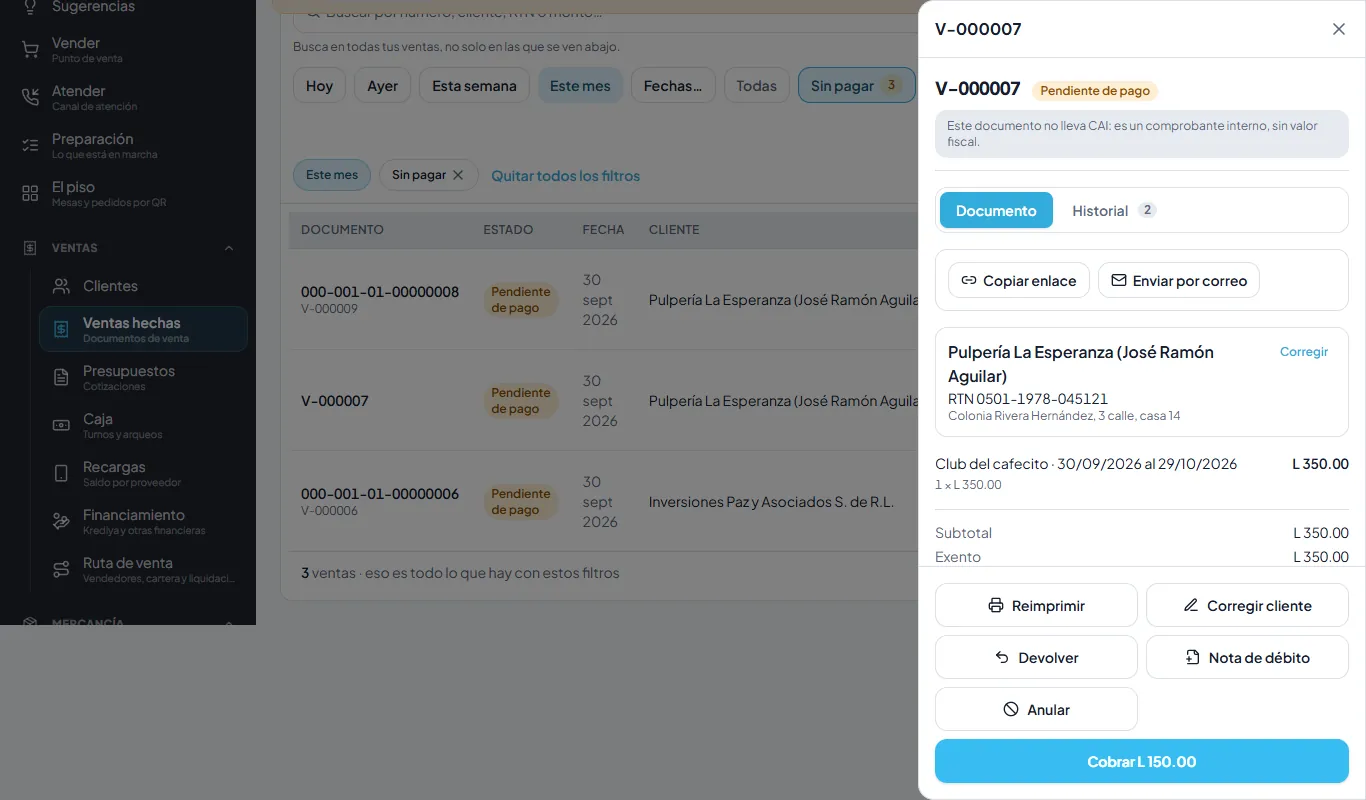Screen dimensions: 1366x800
Task: Collapse the VENTAS sidebar section
Action: pos(229,248)
